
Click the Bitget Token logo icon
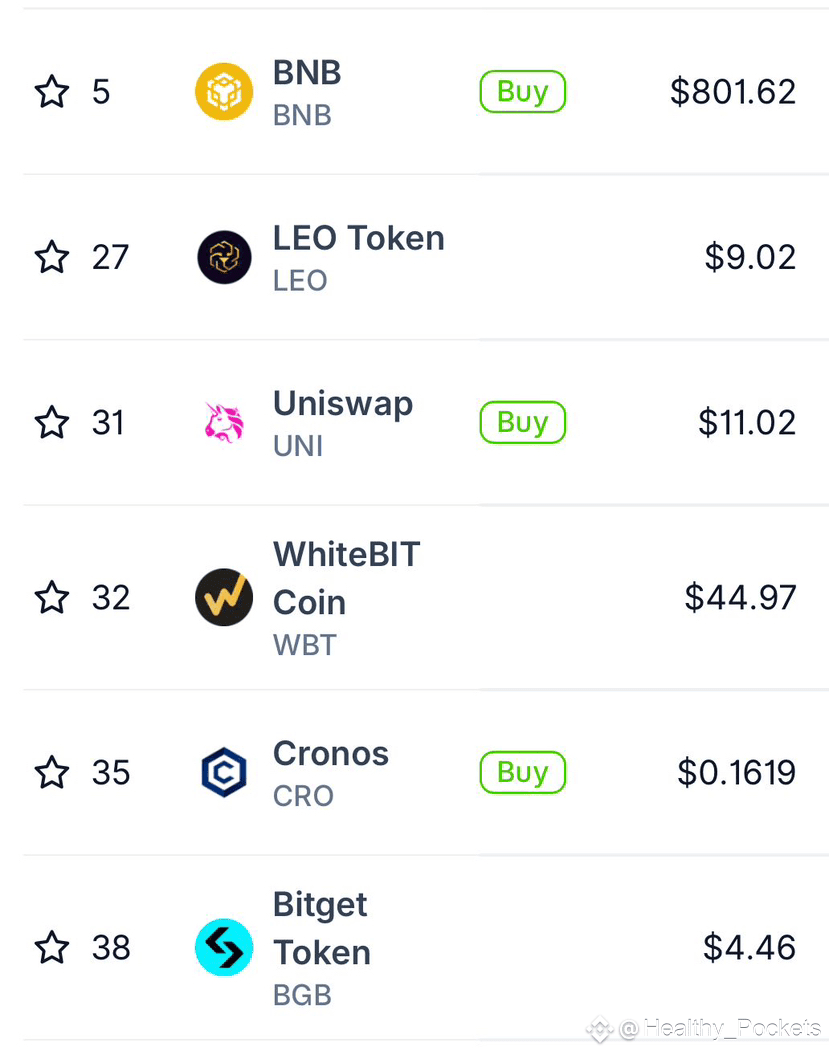click(x=224, y=947)
